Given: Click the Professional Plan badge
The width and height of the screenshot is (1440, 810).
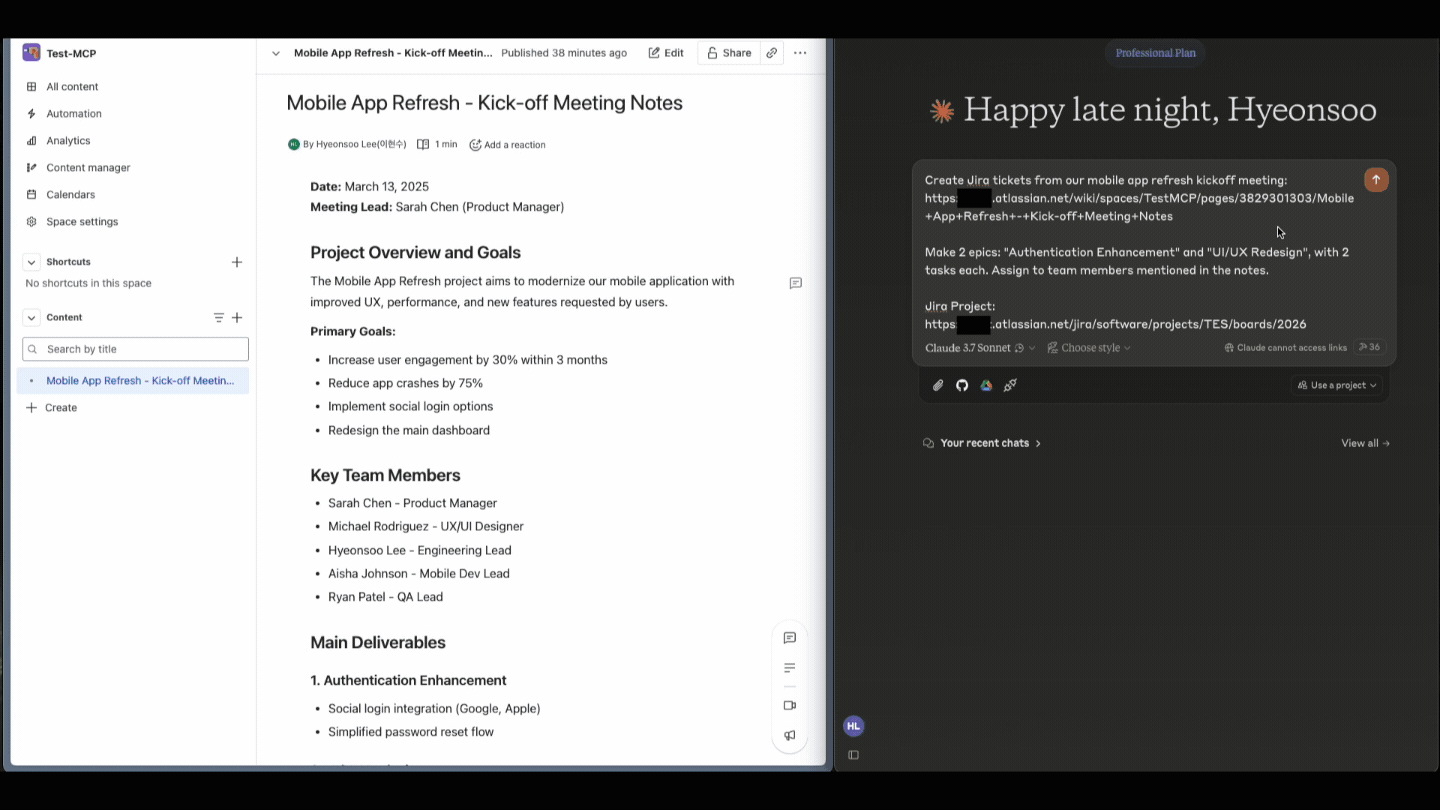Looking at the screenshot, I should (1156, 53).
